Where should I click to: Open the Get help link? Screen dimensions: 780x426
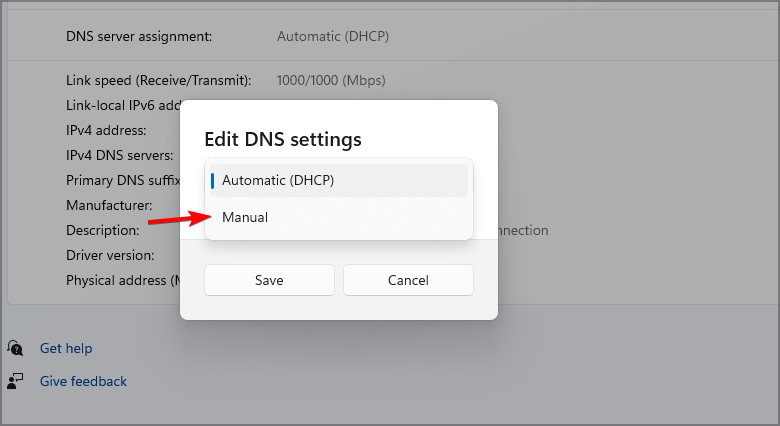pos(66,348)
